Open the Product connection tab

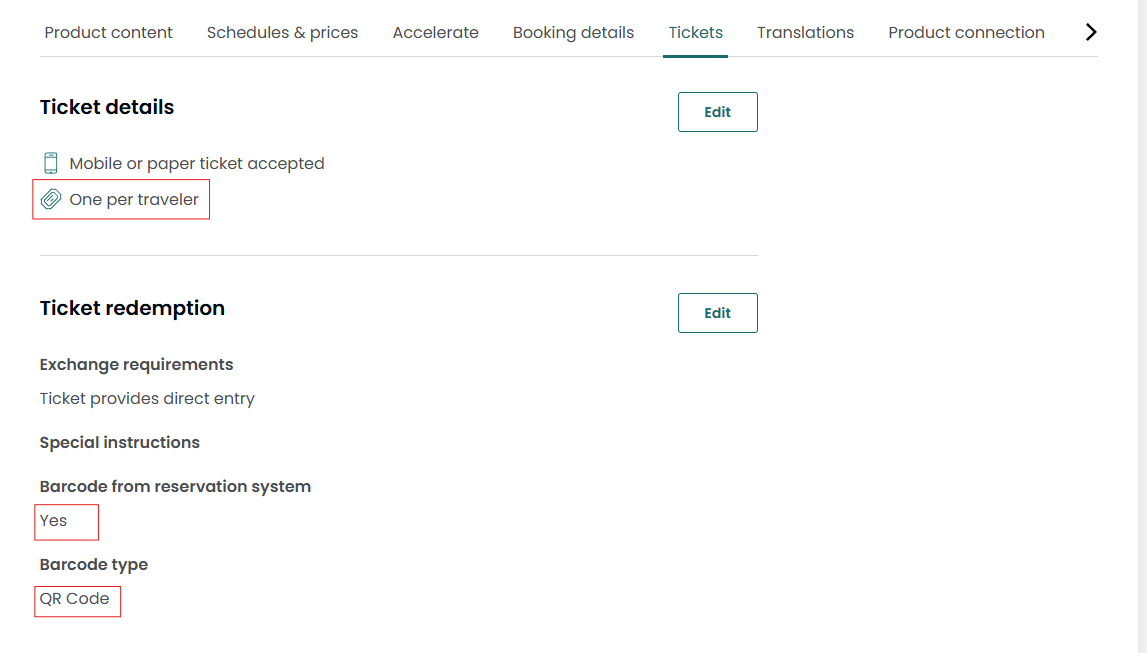point(966,33)
